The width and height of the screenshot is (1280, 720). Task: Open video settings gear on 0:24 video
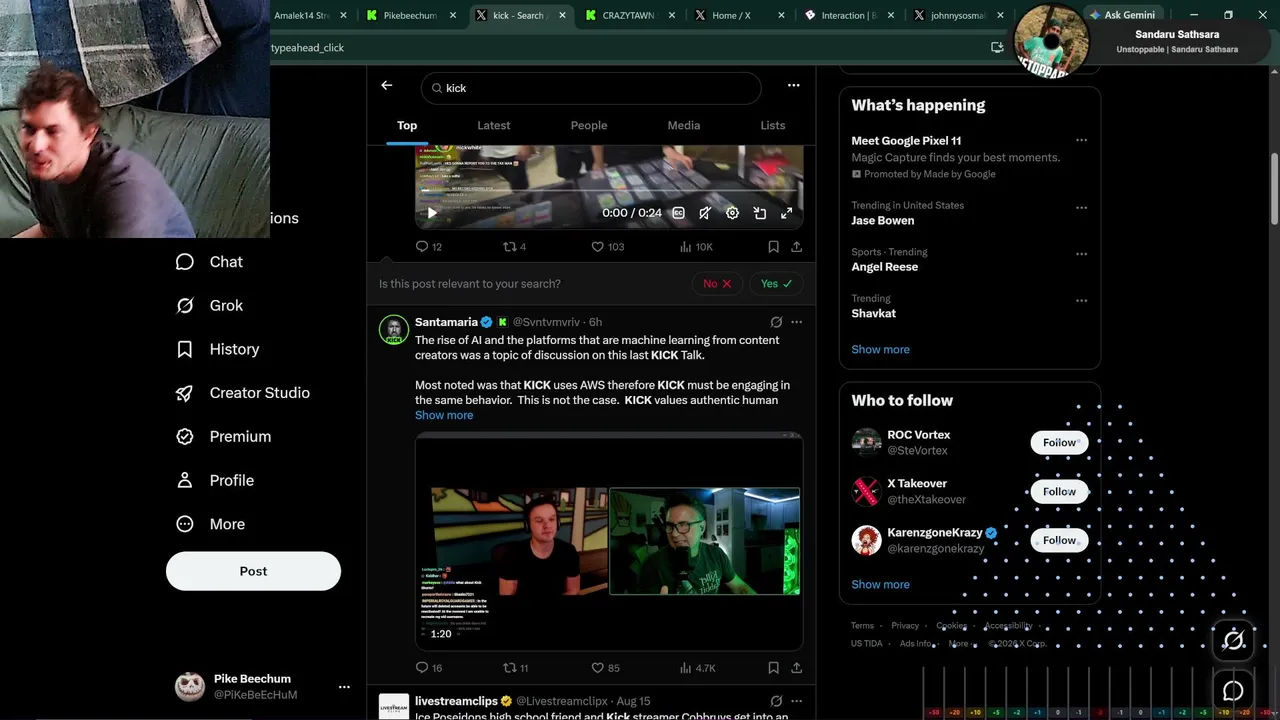(x=732, y=213)
